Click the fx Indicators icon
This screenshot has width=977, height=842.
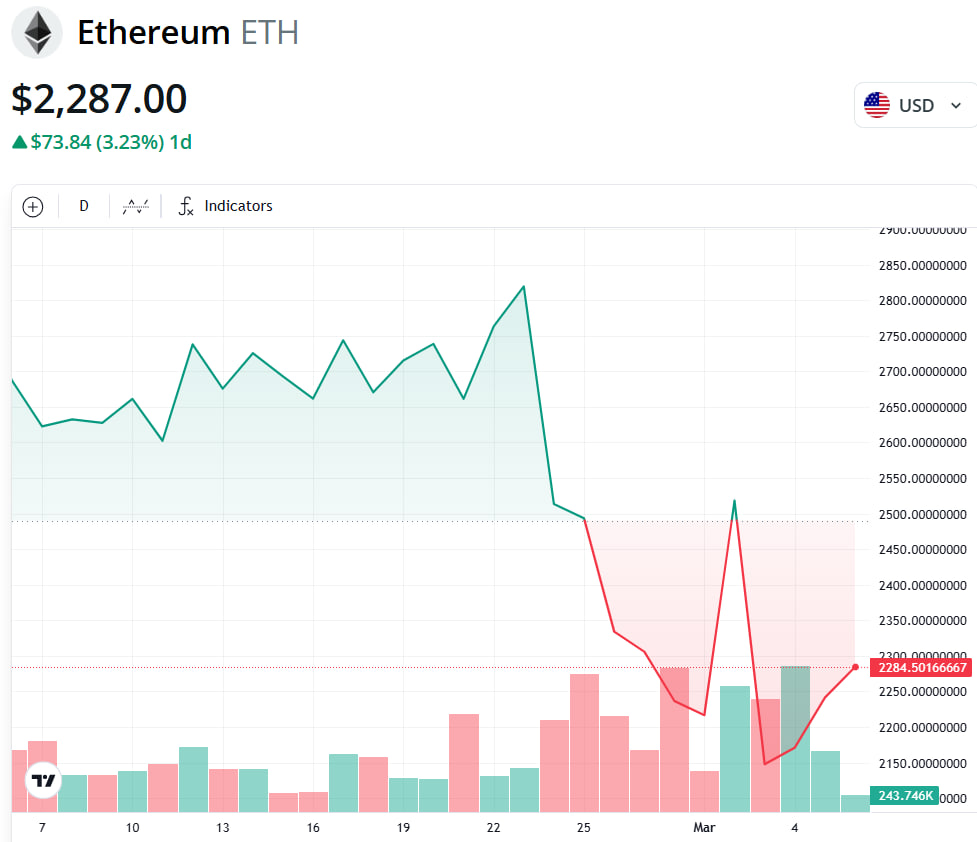pos(186,206)
